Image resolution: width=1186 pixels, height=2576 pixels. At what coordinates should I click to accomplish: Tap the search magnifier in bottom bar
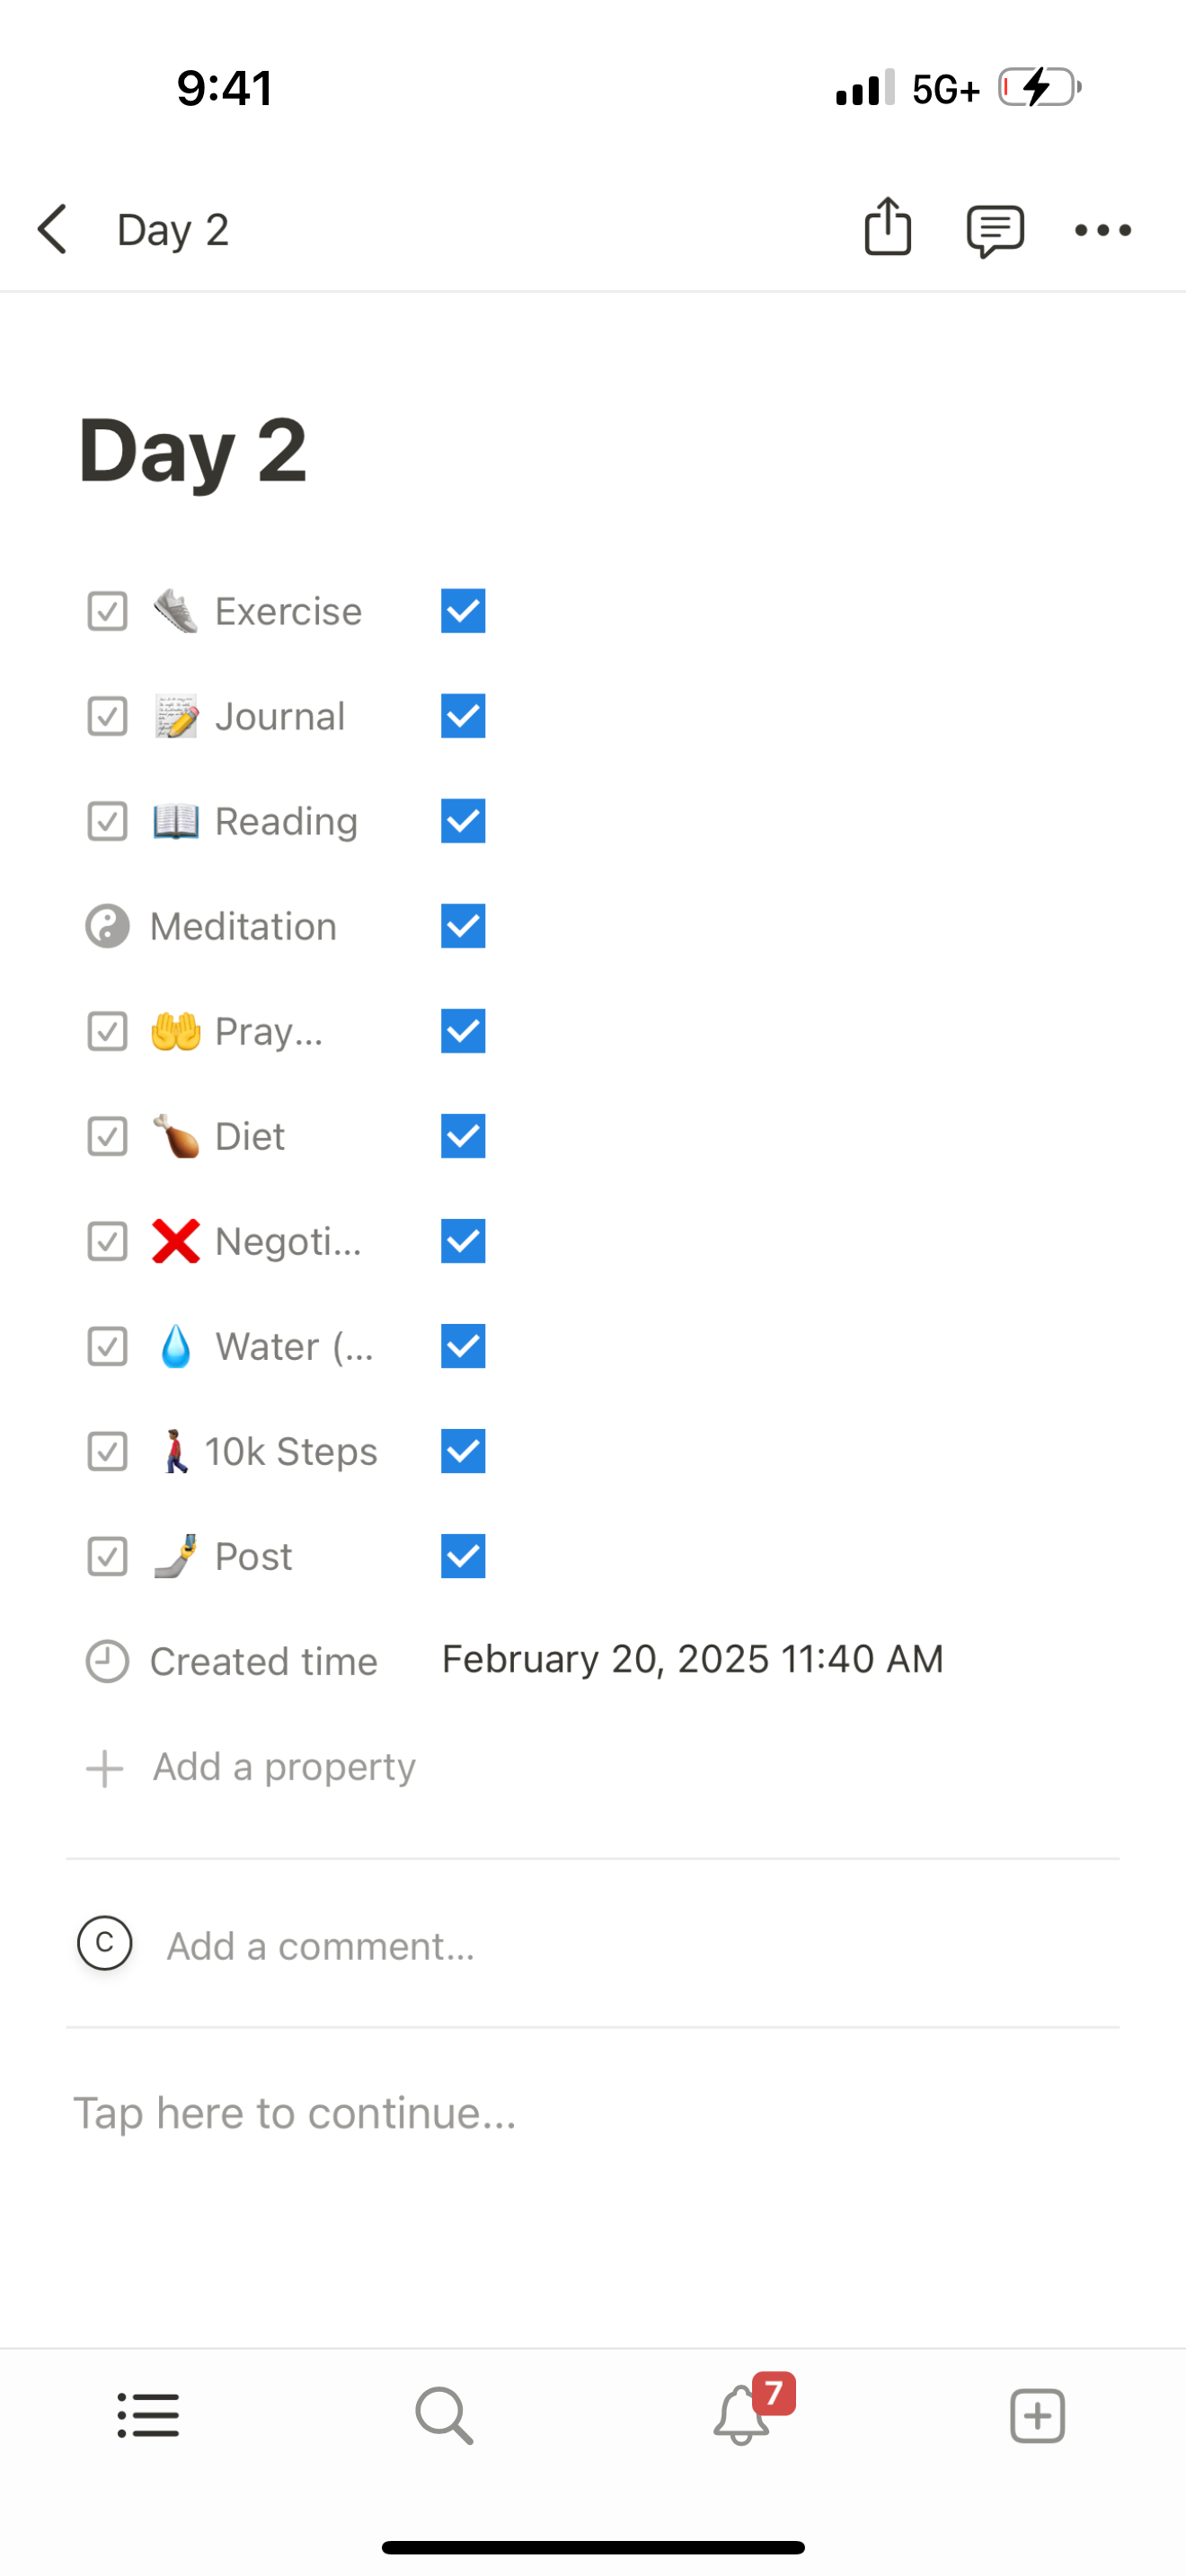tap(444, 2416)
